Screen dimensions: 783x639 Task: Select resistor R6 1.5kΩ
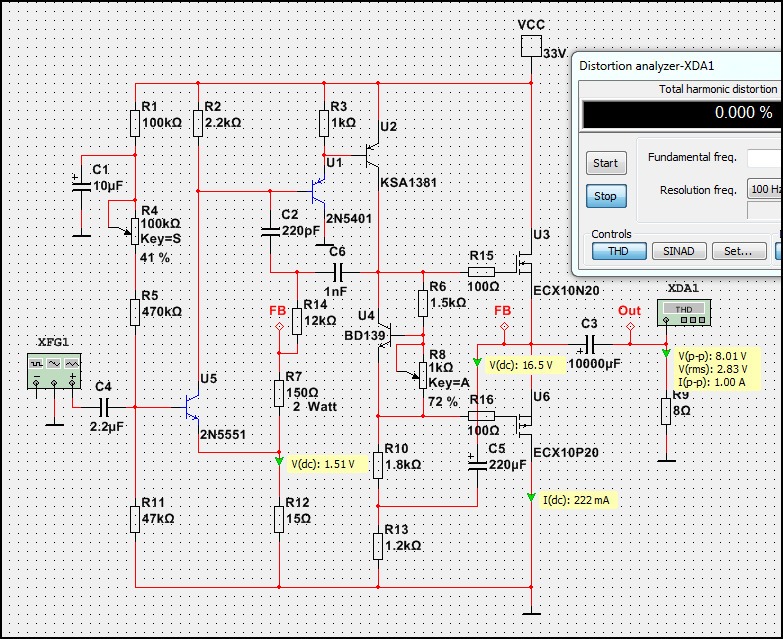(x=423, y=304)
